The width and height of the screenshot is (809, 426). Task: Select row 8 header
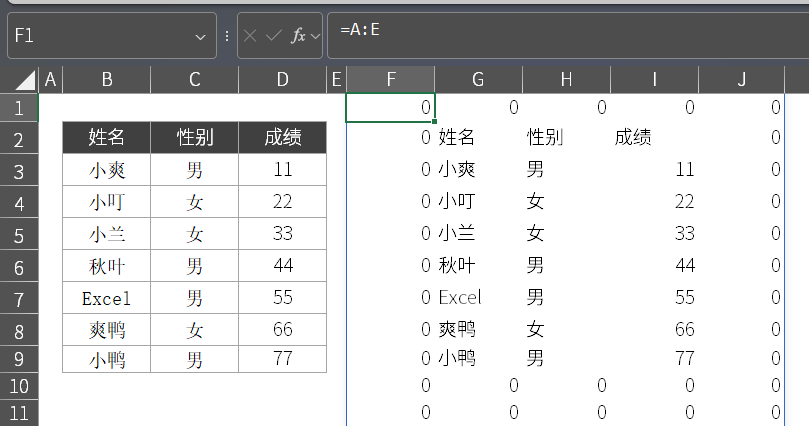click(19, 330)
